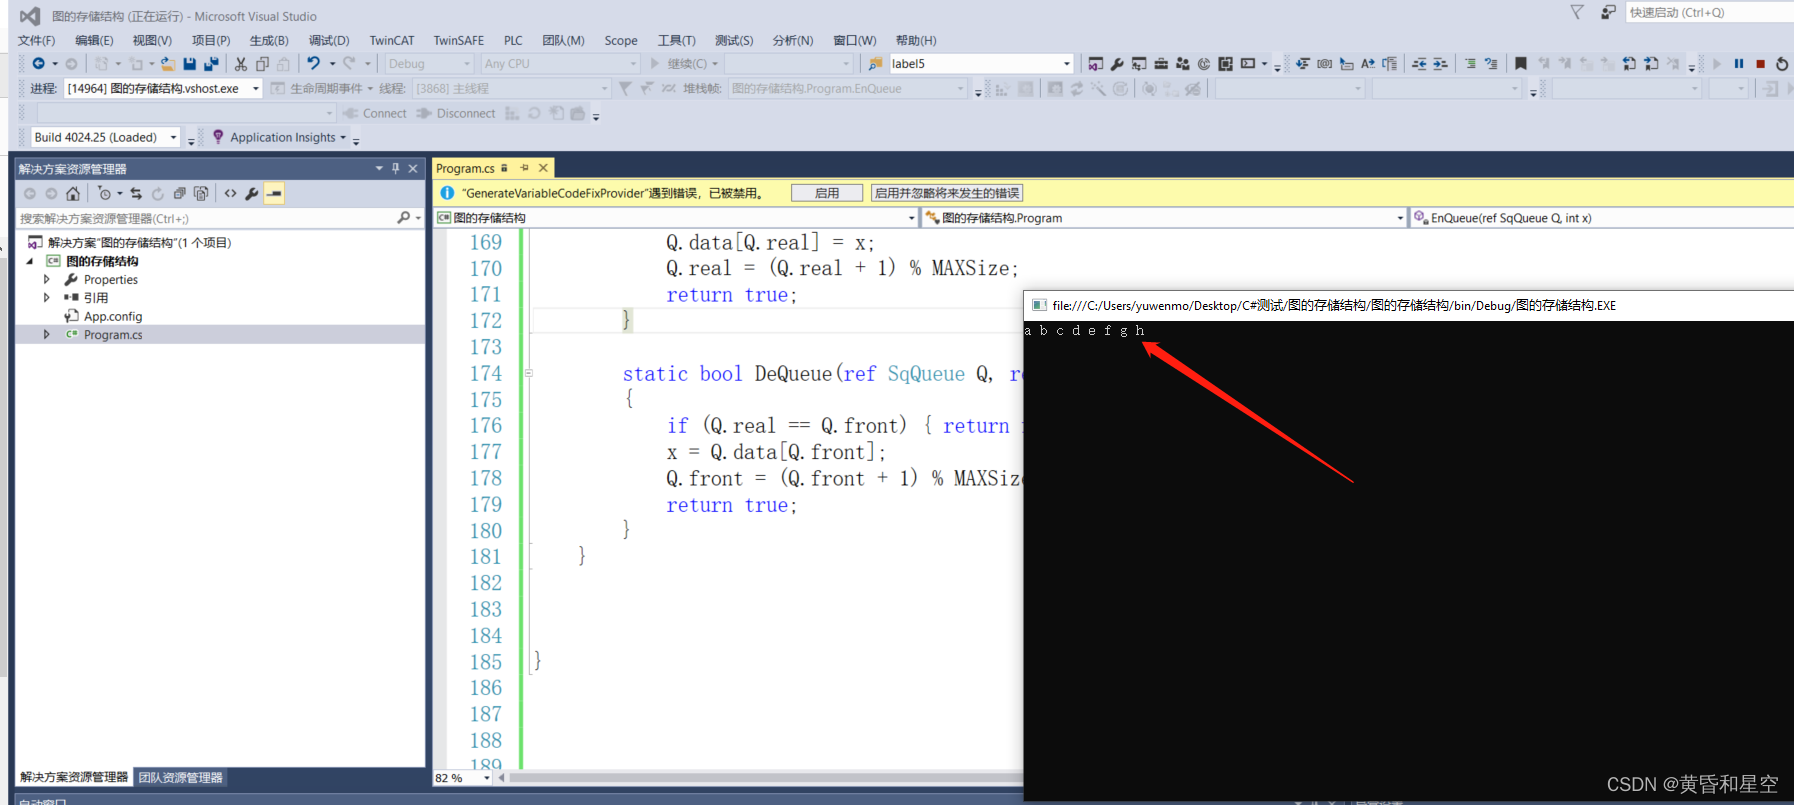The image size is (1794, 805).
Task: Click the Properties wrench in Solution Explorer toolbar
Action: pyautogui.click(x=252, y=193)
